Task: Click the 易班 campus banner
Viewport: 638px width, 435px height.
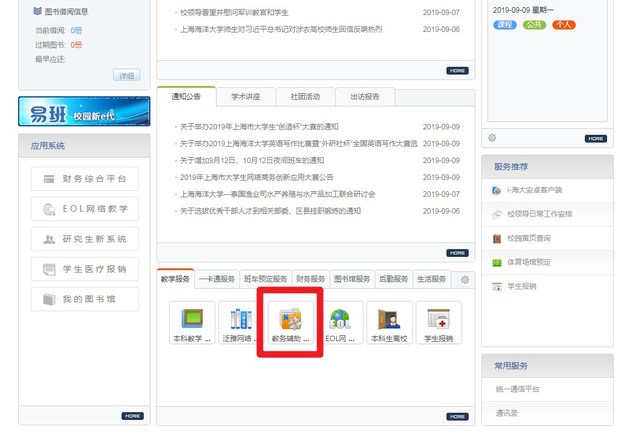Action: click(x=84, y=112)
